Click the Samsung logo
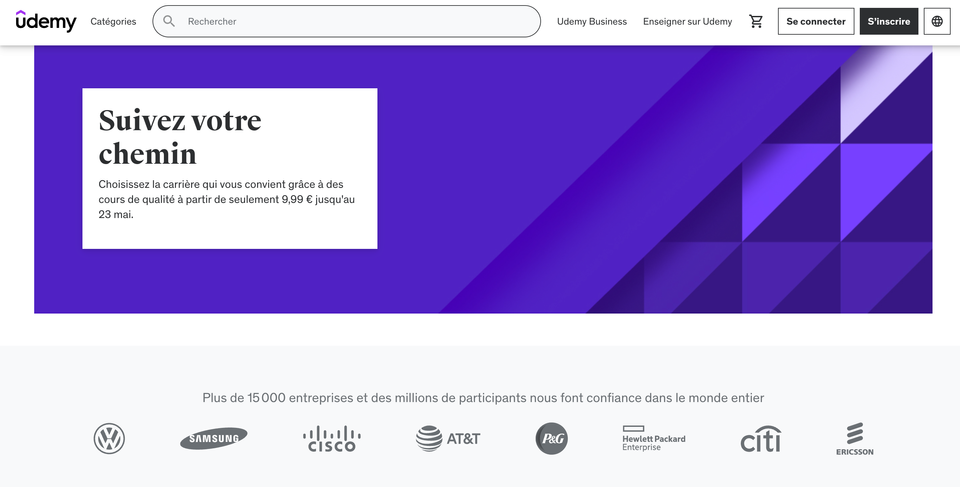960x487 pixels. click(x=213, y=438)
